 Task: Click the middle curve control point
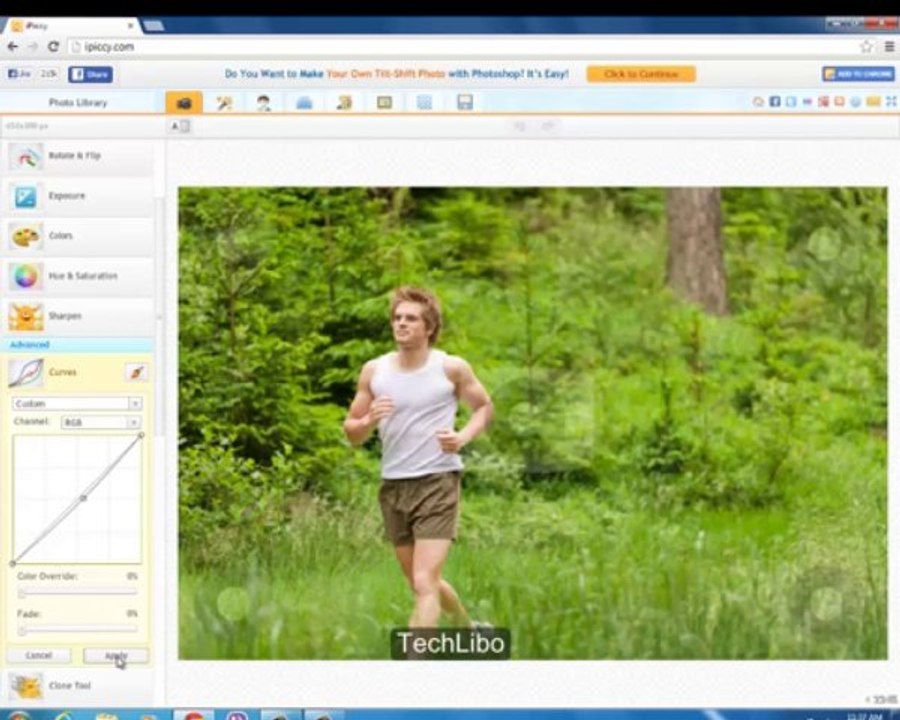point(83,498)
